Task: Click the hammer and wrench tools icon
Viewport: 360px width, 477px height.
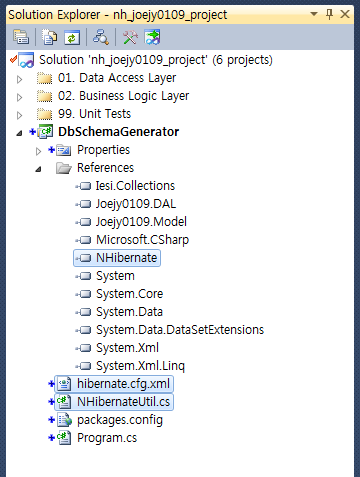Action: pyautogui.click(x=130, y=37)
